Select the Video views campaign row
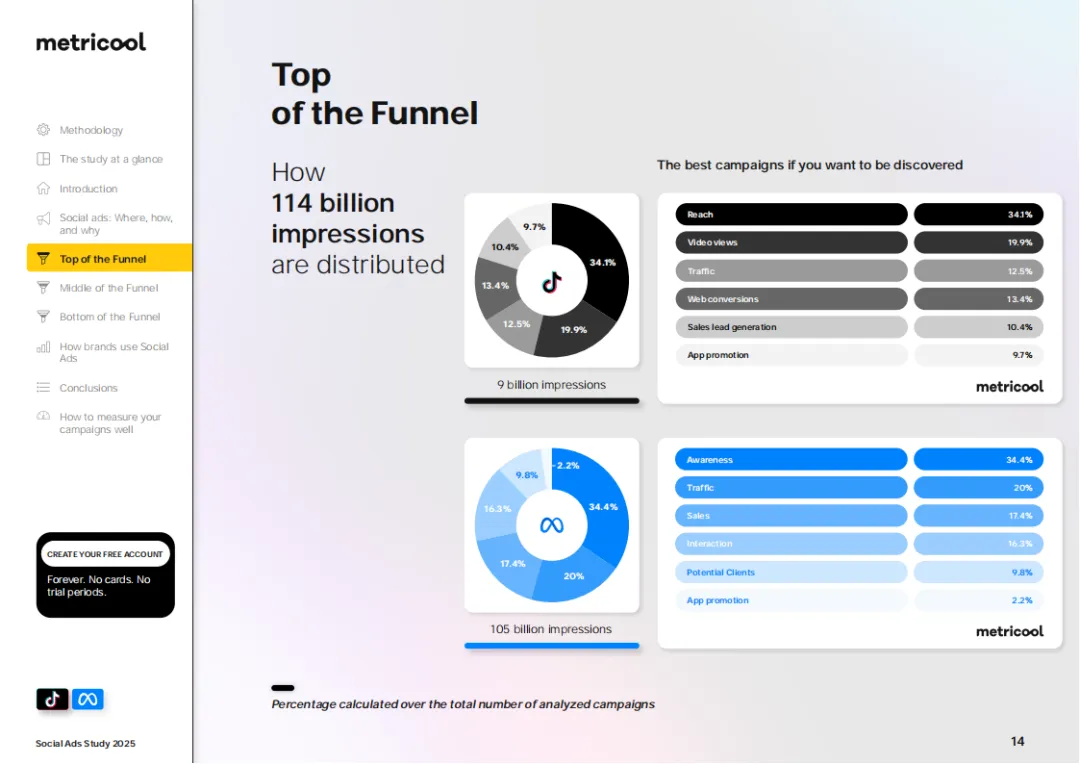The image size is (1080, 764). tap(791, 242)
